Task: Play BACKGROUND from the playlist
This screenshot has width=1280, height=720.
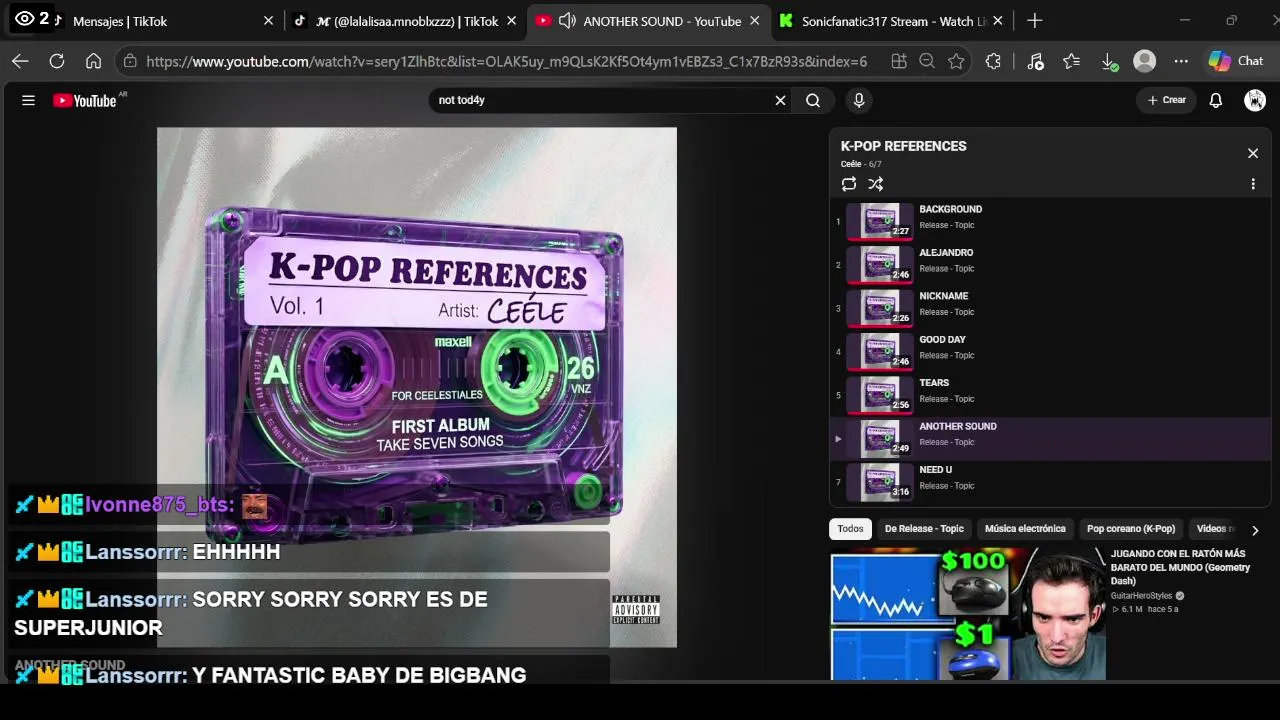Action: (1050, 222)
